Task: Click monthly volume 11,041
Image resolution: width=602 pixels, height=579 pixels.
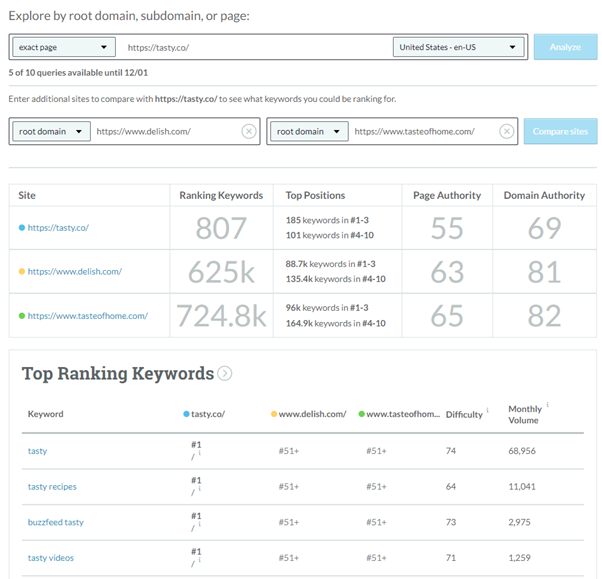Action: coord(522,486)
